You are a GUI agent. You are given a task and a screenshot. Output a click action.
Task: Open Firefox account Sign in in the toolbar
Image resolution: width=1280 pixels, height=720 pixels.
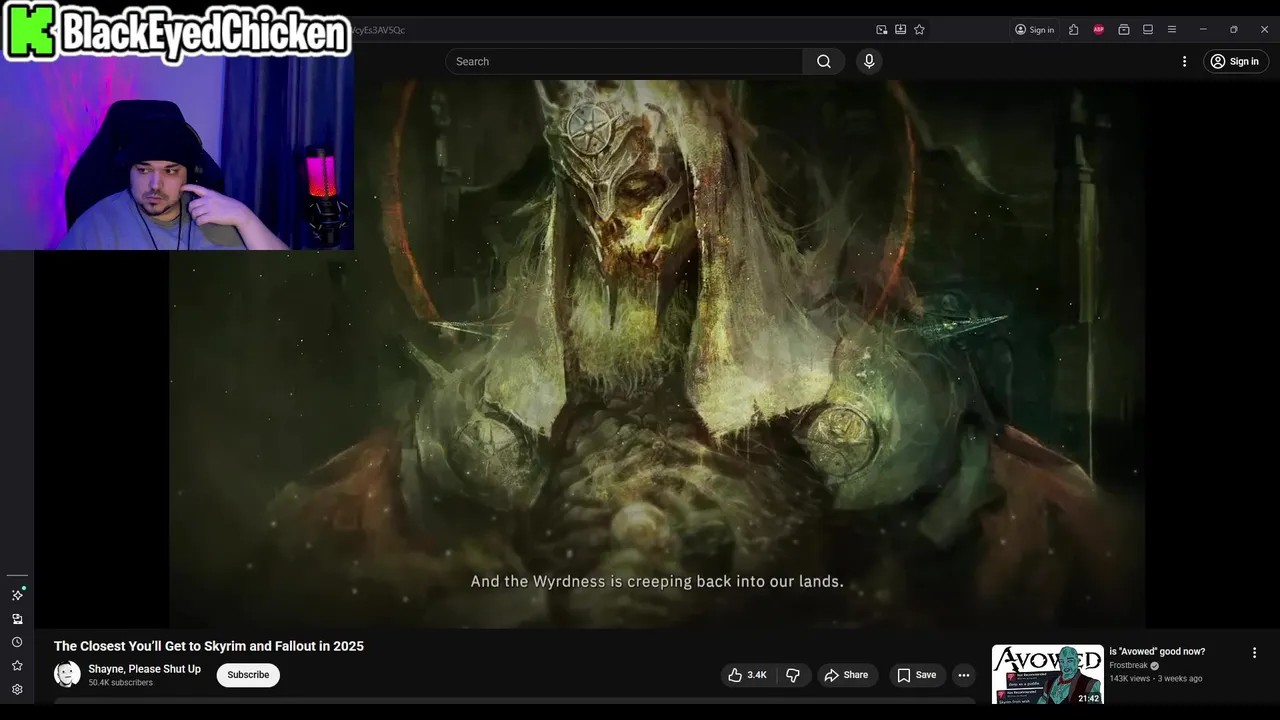coord(1035,29)
